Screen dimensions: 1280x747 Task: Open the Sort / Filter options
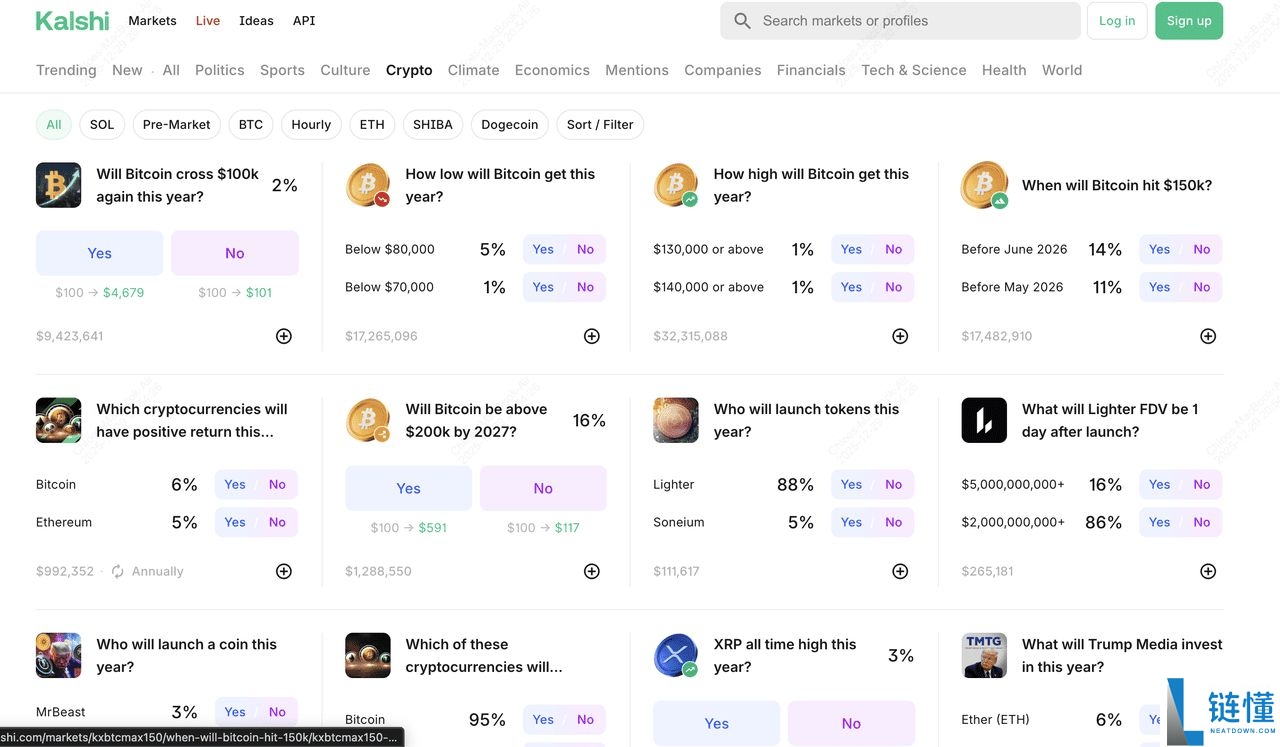(600, 125)
